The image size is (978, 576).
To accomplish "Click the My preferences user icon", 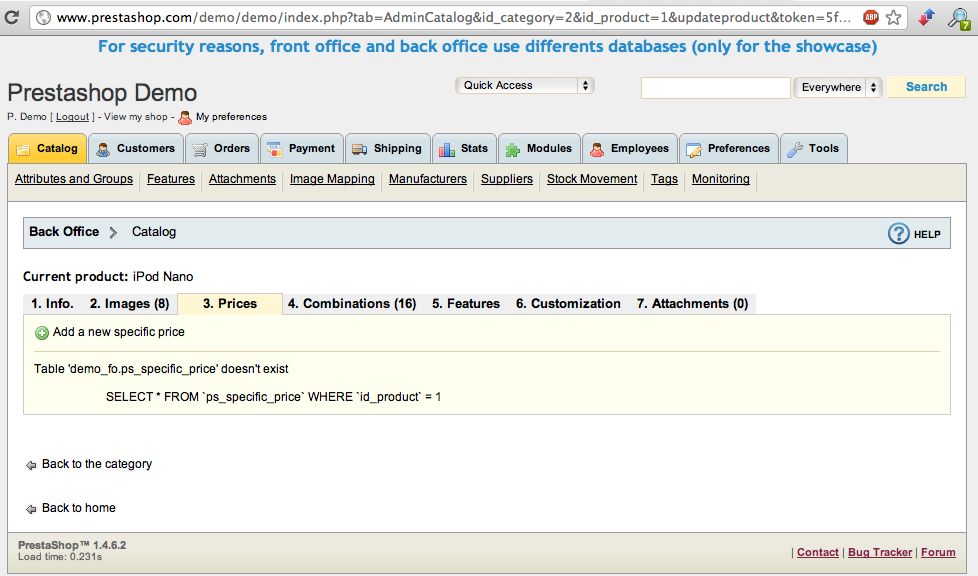I will click(x=185, y=117).
